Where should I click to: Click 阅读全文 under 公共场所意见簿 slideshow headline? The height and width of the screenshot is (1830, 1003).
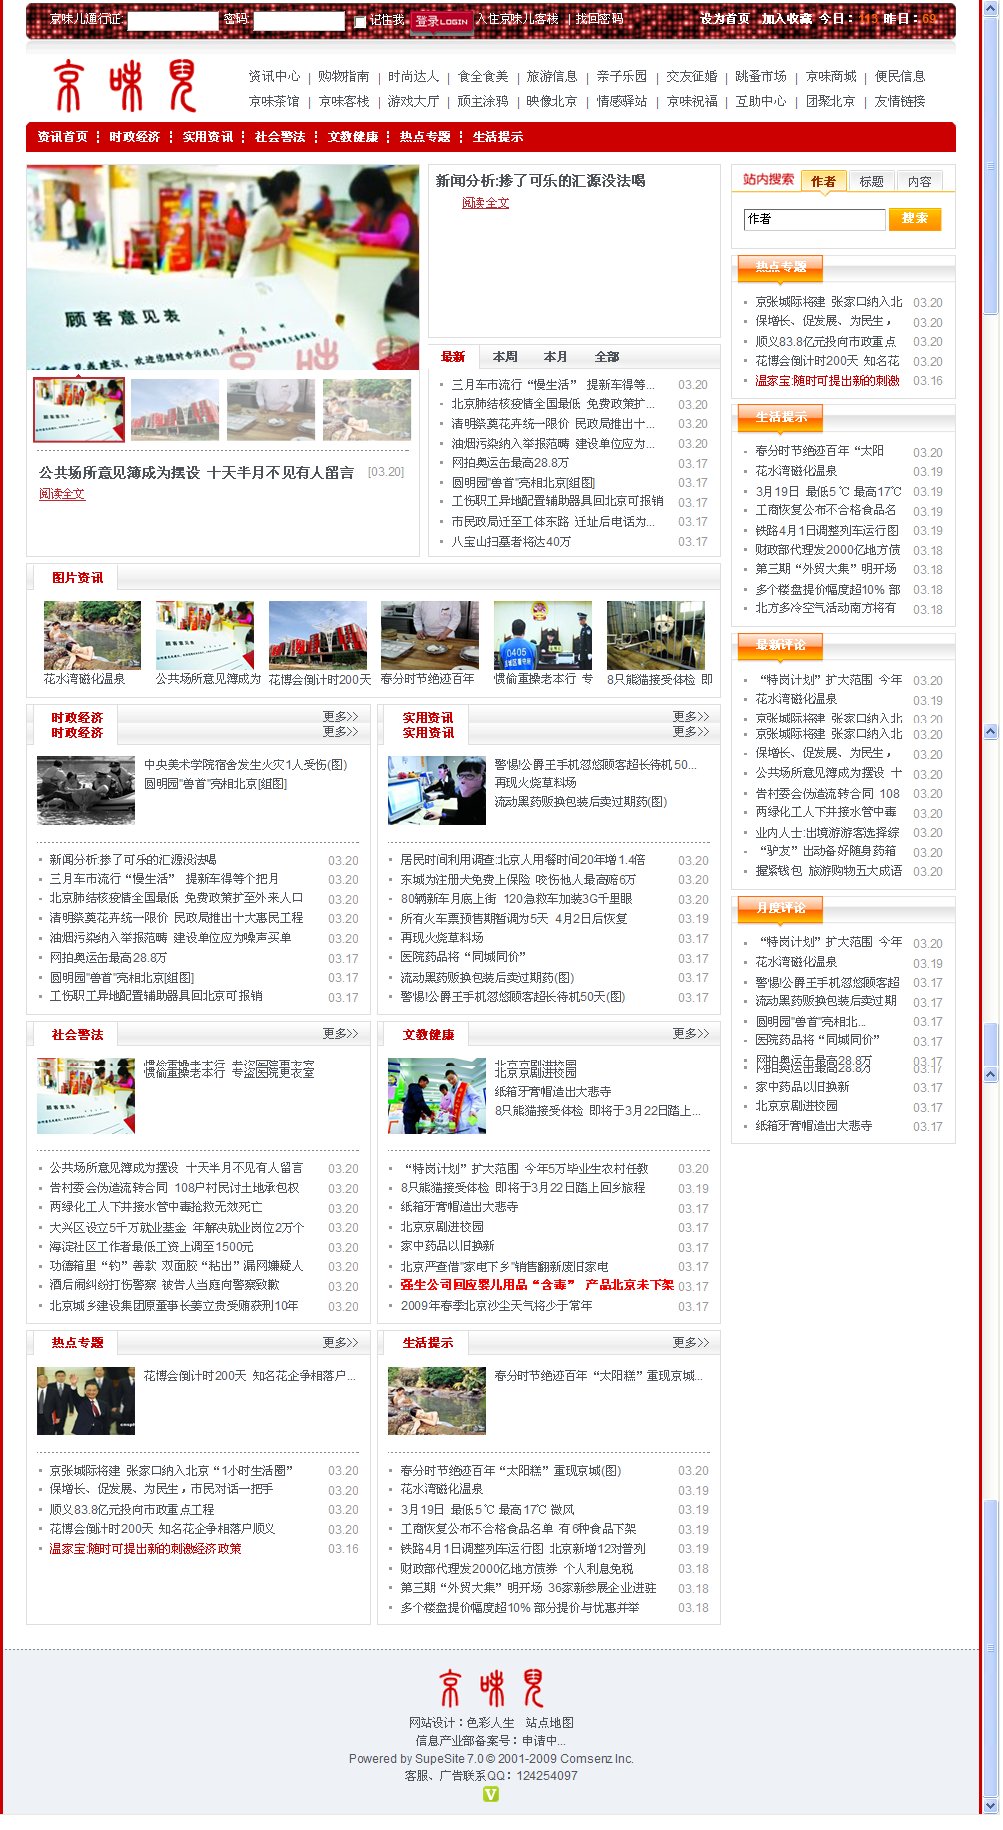(62, 494)
